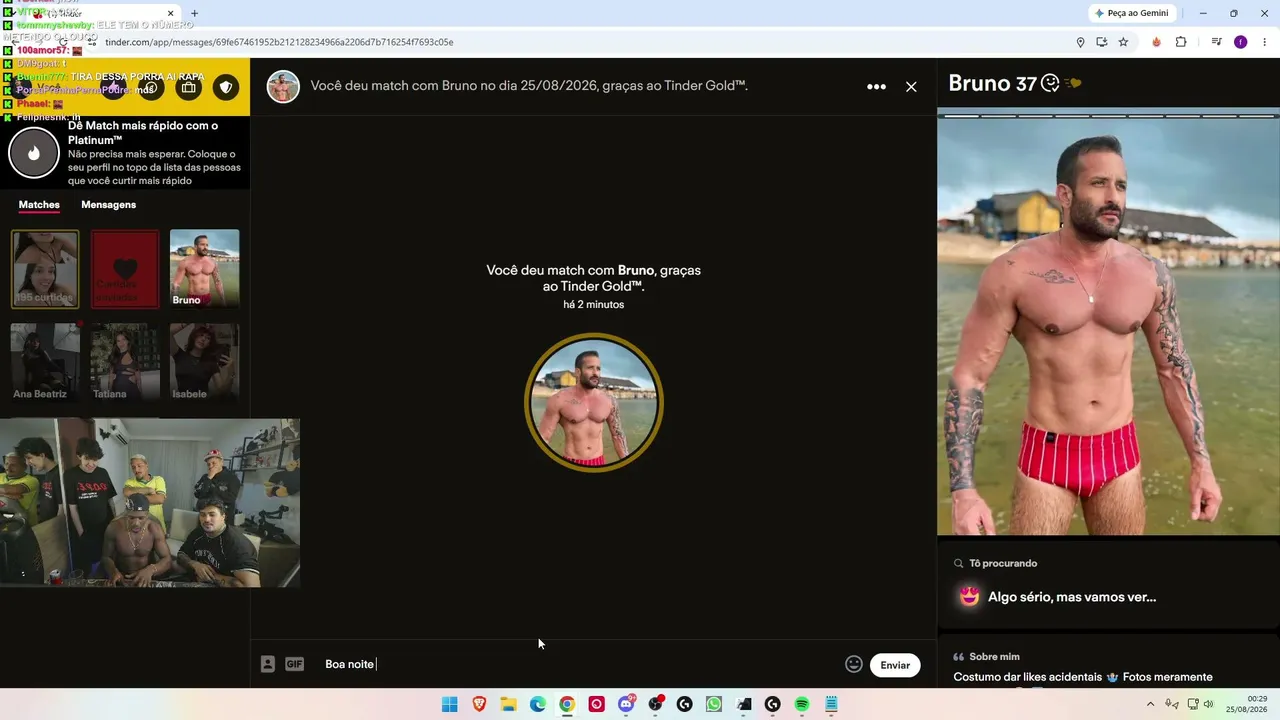
Task: Open the emoji picker beside Enviar
Action: [x=854, y=664]
